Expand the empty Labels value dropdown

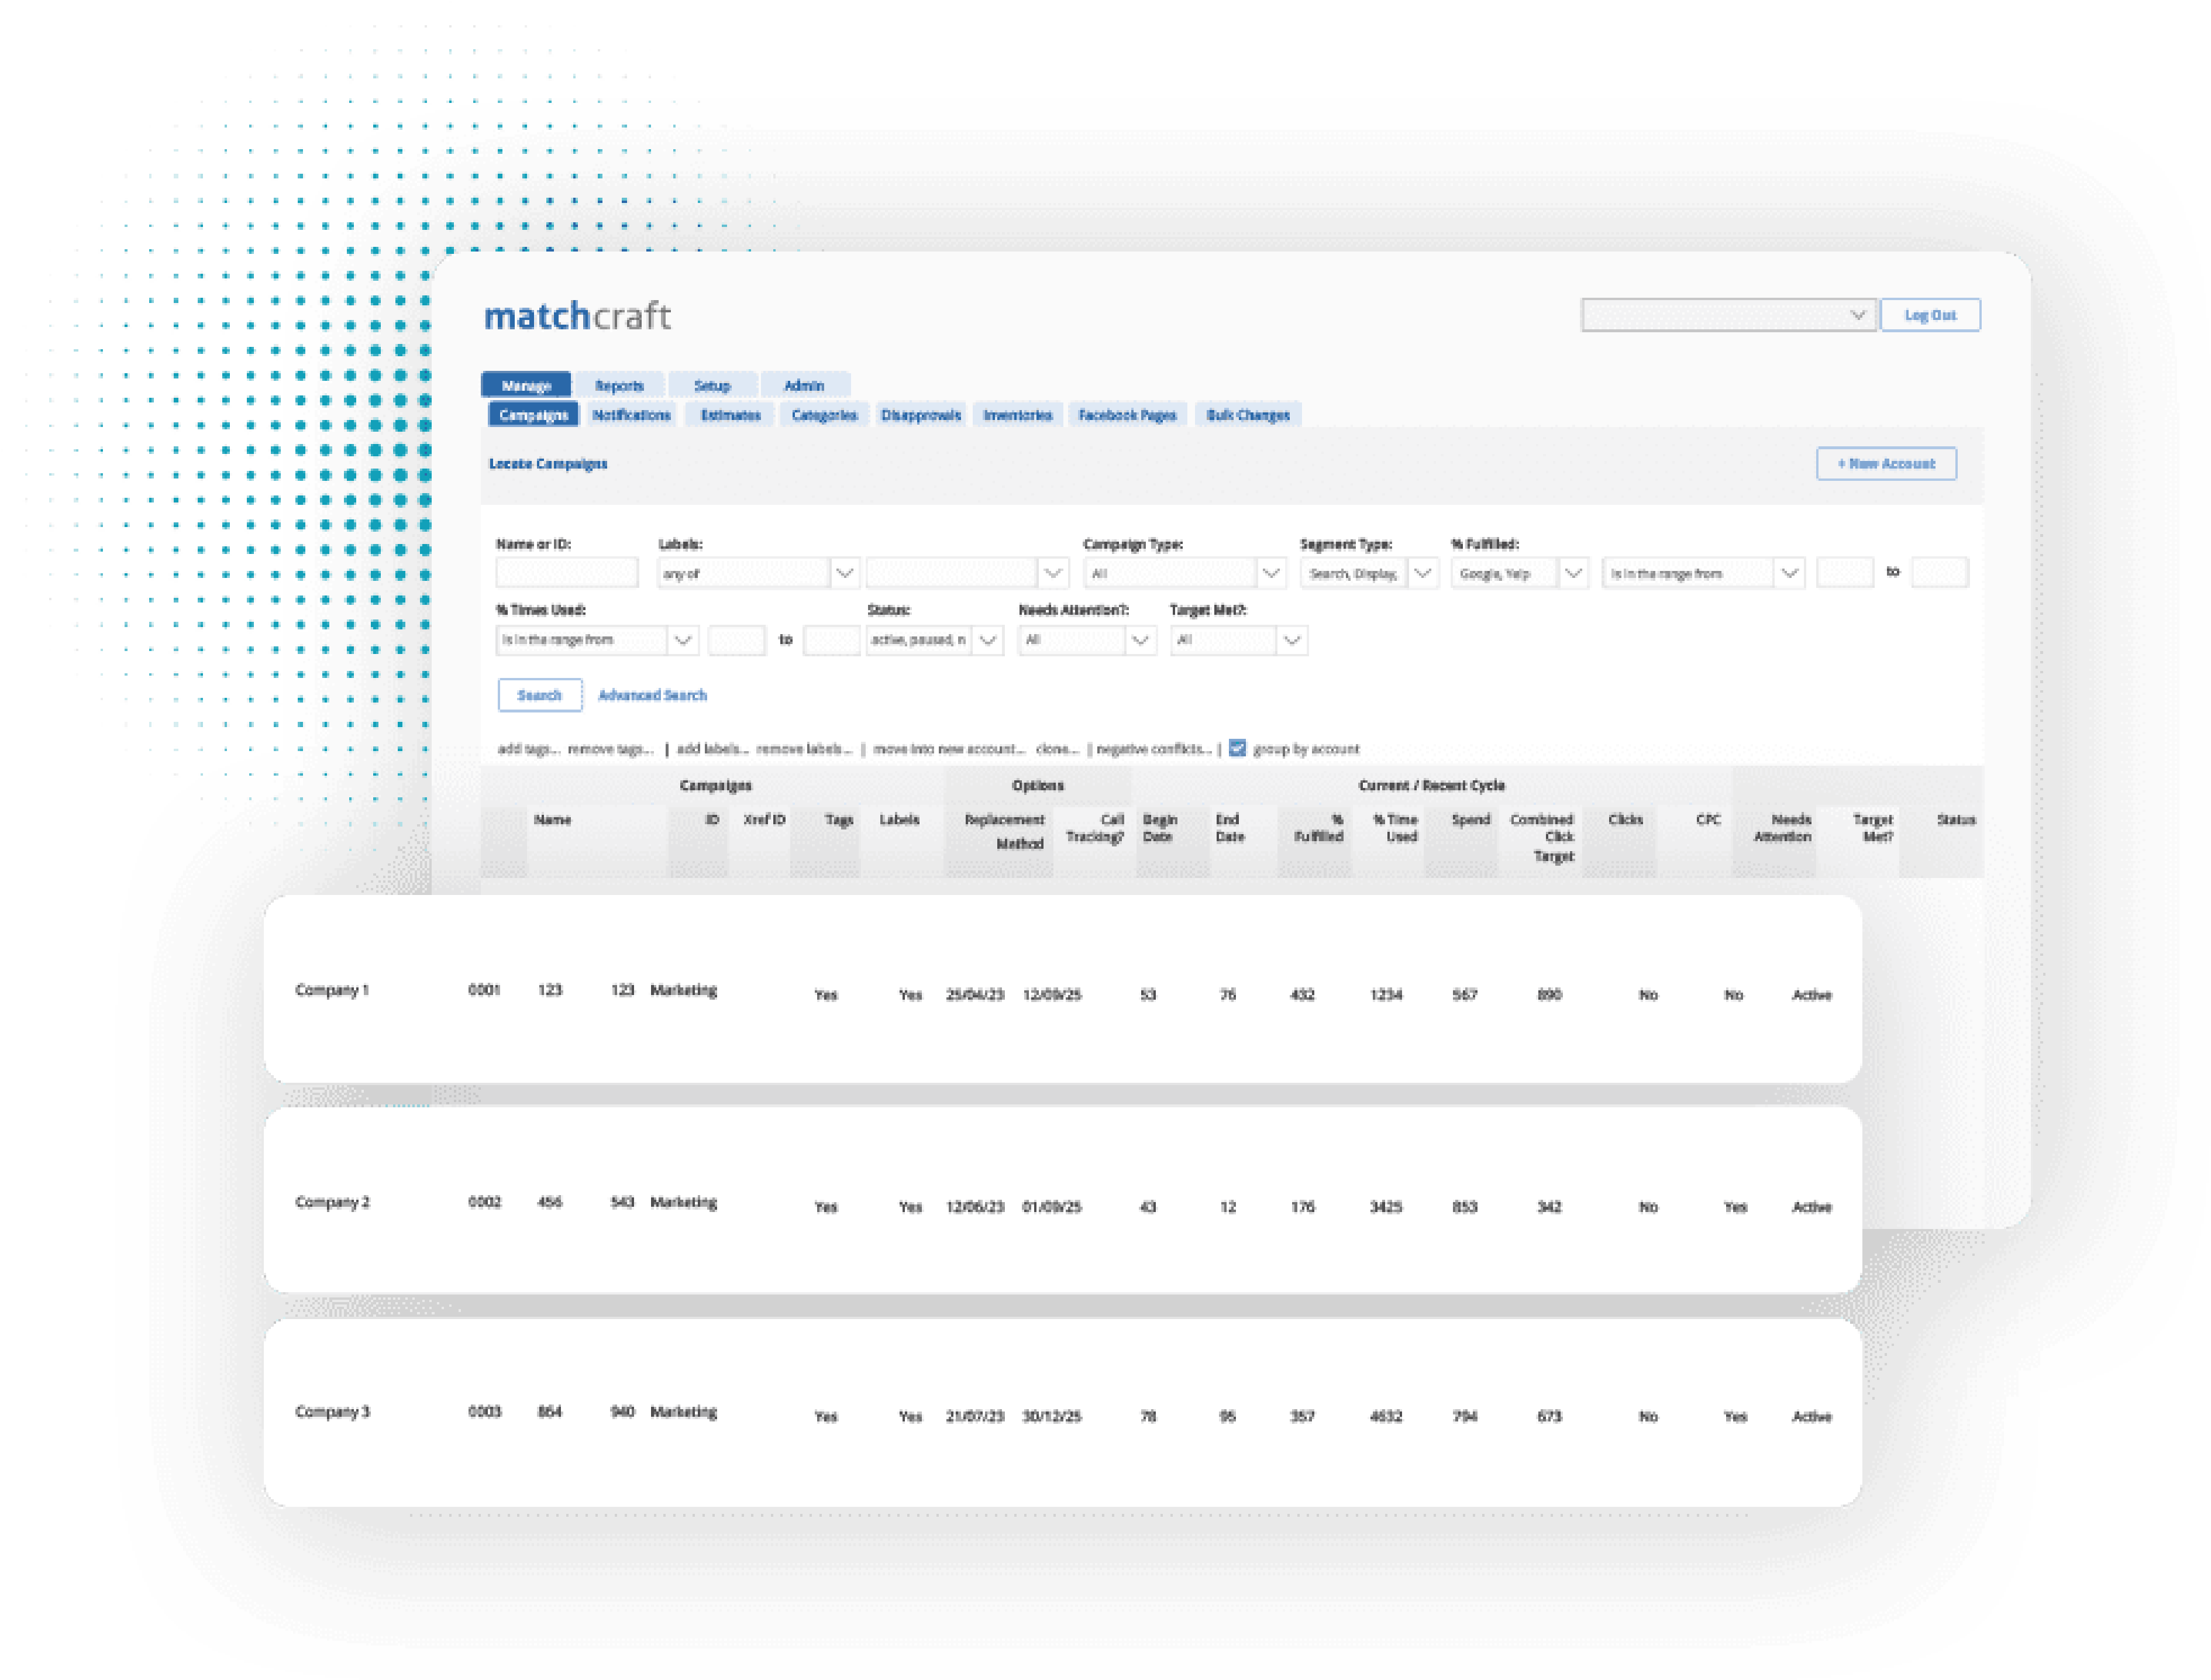[967, 573]
